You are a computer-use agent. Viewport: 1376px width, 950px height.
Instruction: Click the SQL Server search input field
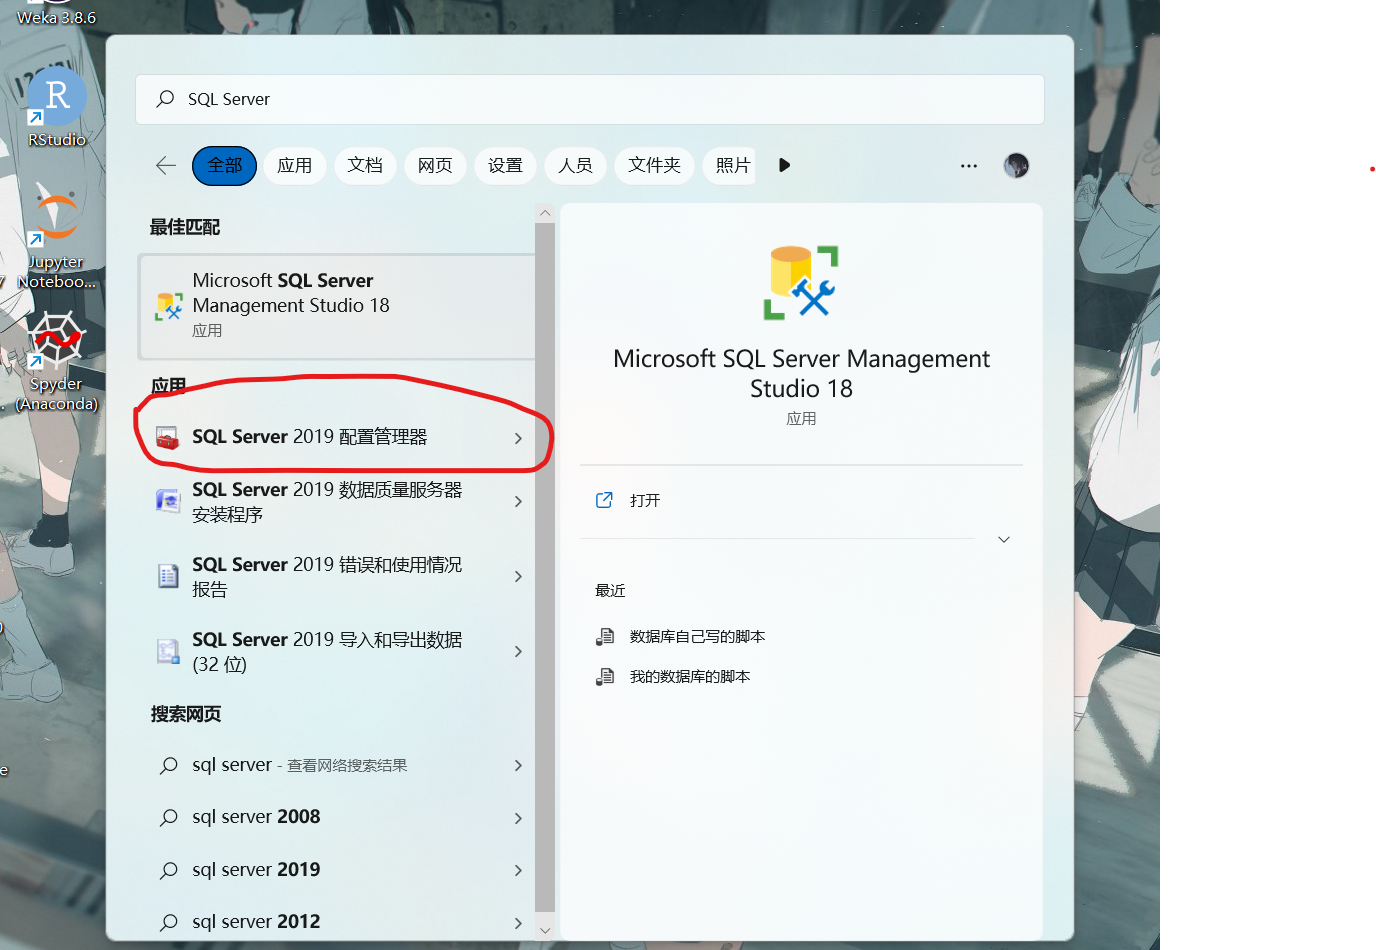point(590,99)
